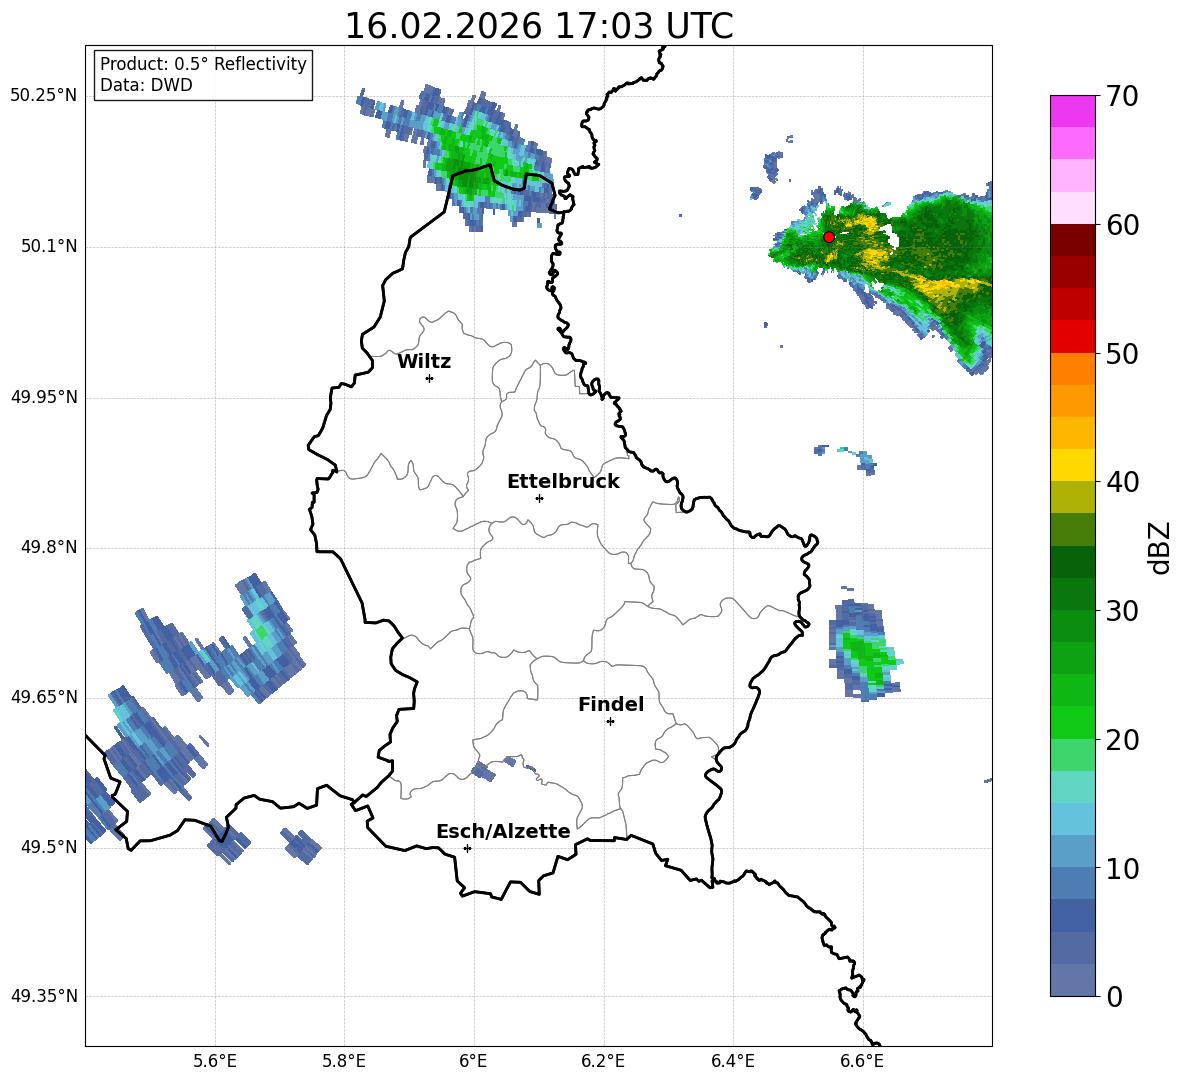Click the dBZ colorbar axis label
This screenshot has width=1184, height=1081.
click(1160, 547)
